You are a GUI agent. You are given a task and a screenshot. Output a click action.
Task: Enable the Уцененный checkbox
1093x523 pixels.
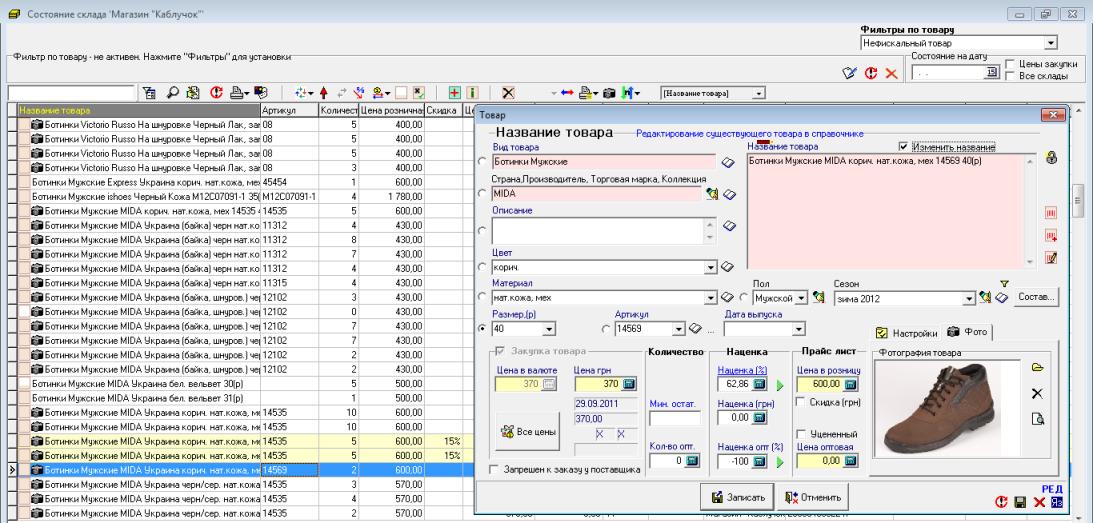pyautogui.click(x=801, y=432)
